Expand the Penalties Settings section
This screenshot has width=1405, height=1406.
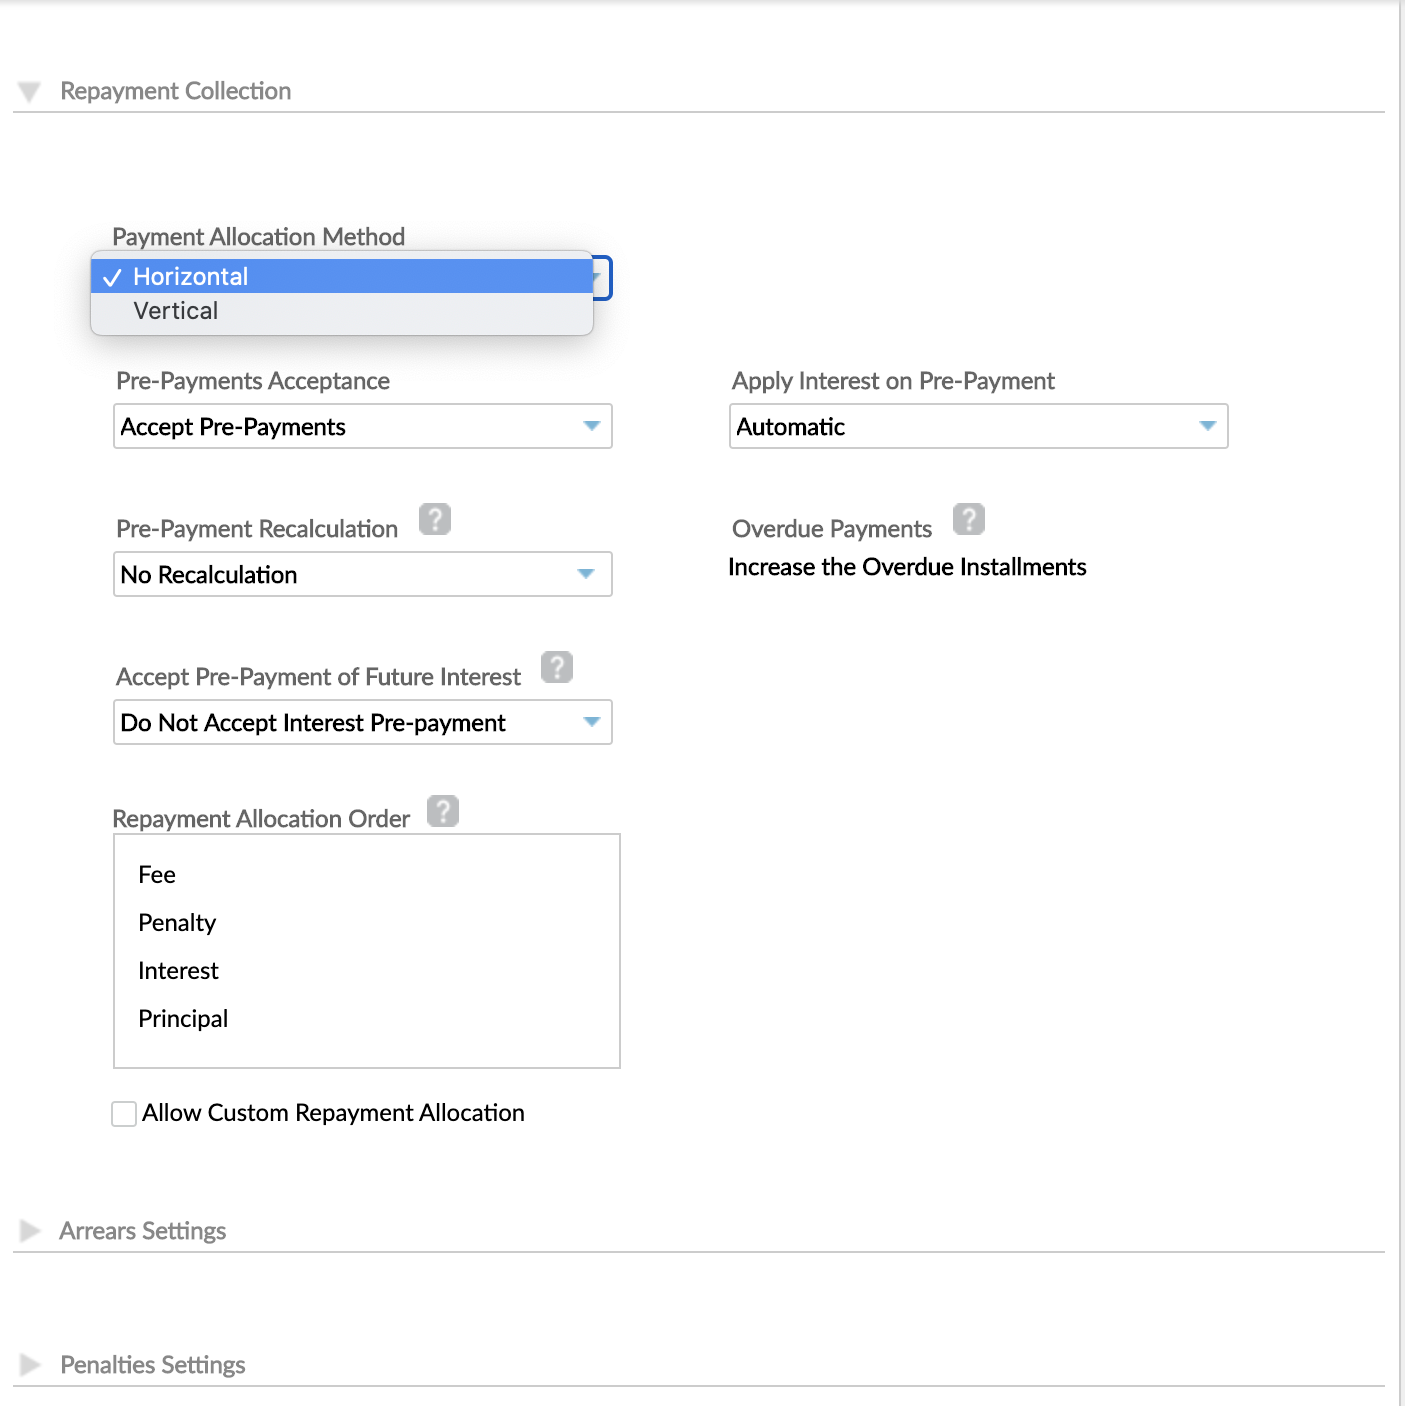[x=29, y=1365]
